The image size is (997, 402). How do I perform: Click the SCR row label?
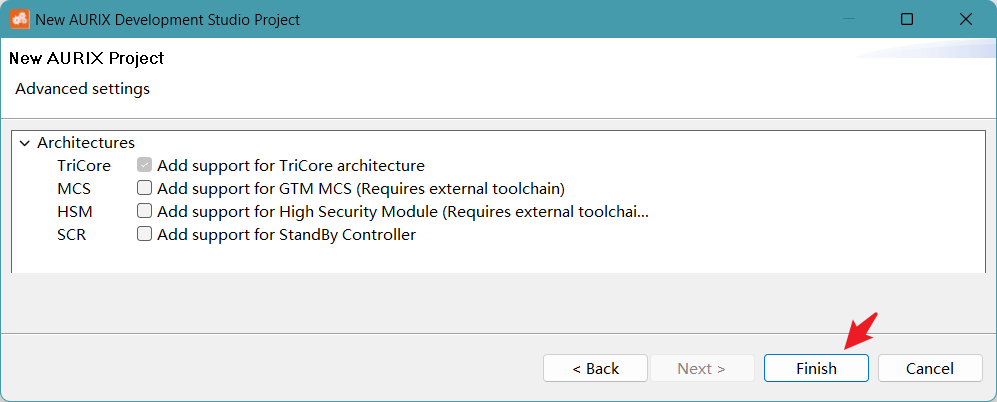coord(72,235)
